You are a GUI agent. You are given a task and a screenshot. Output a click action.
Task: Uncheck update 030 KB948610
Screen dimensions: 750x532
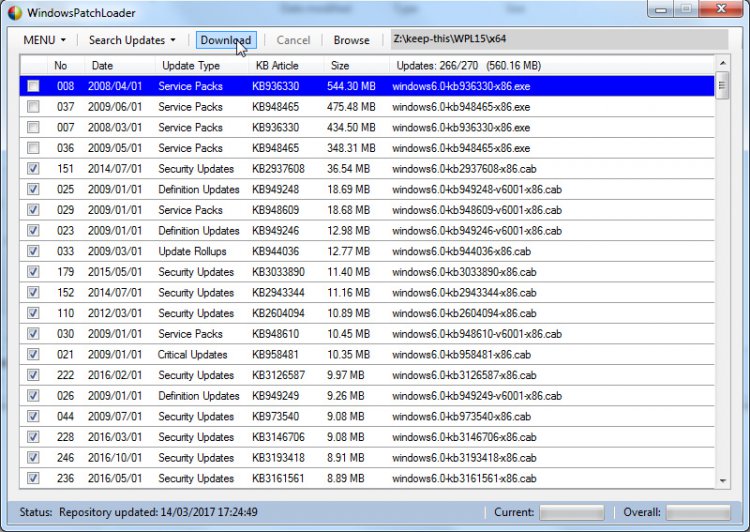tap(33, 333)
